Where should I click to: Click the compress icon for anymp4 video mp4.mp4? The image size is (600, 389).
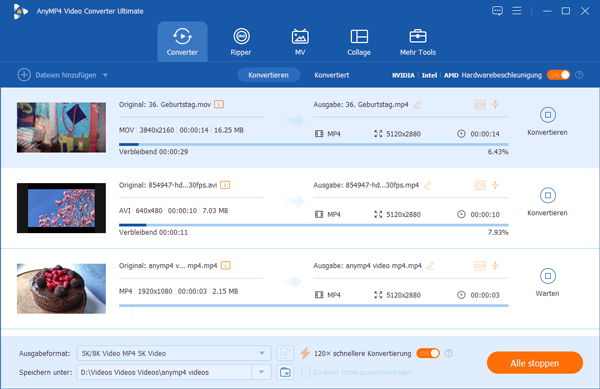[x=495, y=265]
